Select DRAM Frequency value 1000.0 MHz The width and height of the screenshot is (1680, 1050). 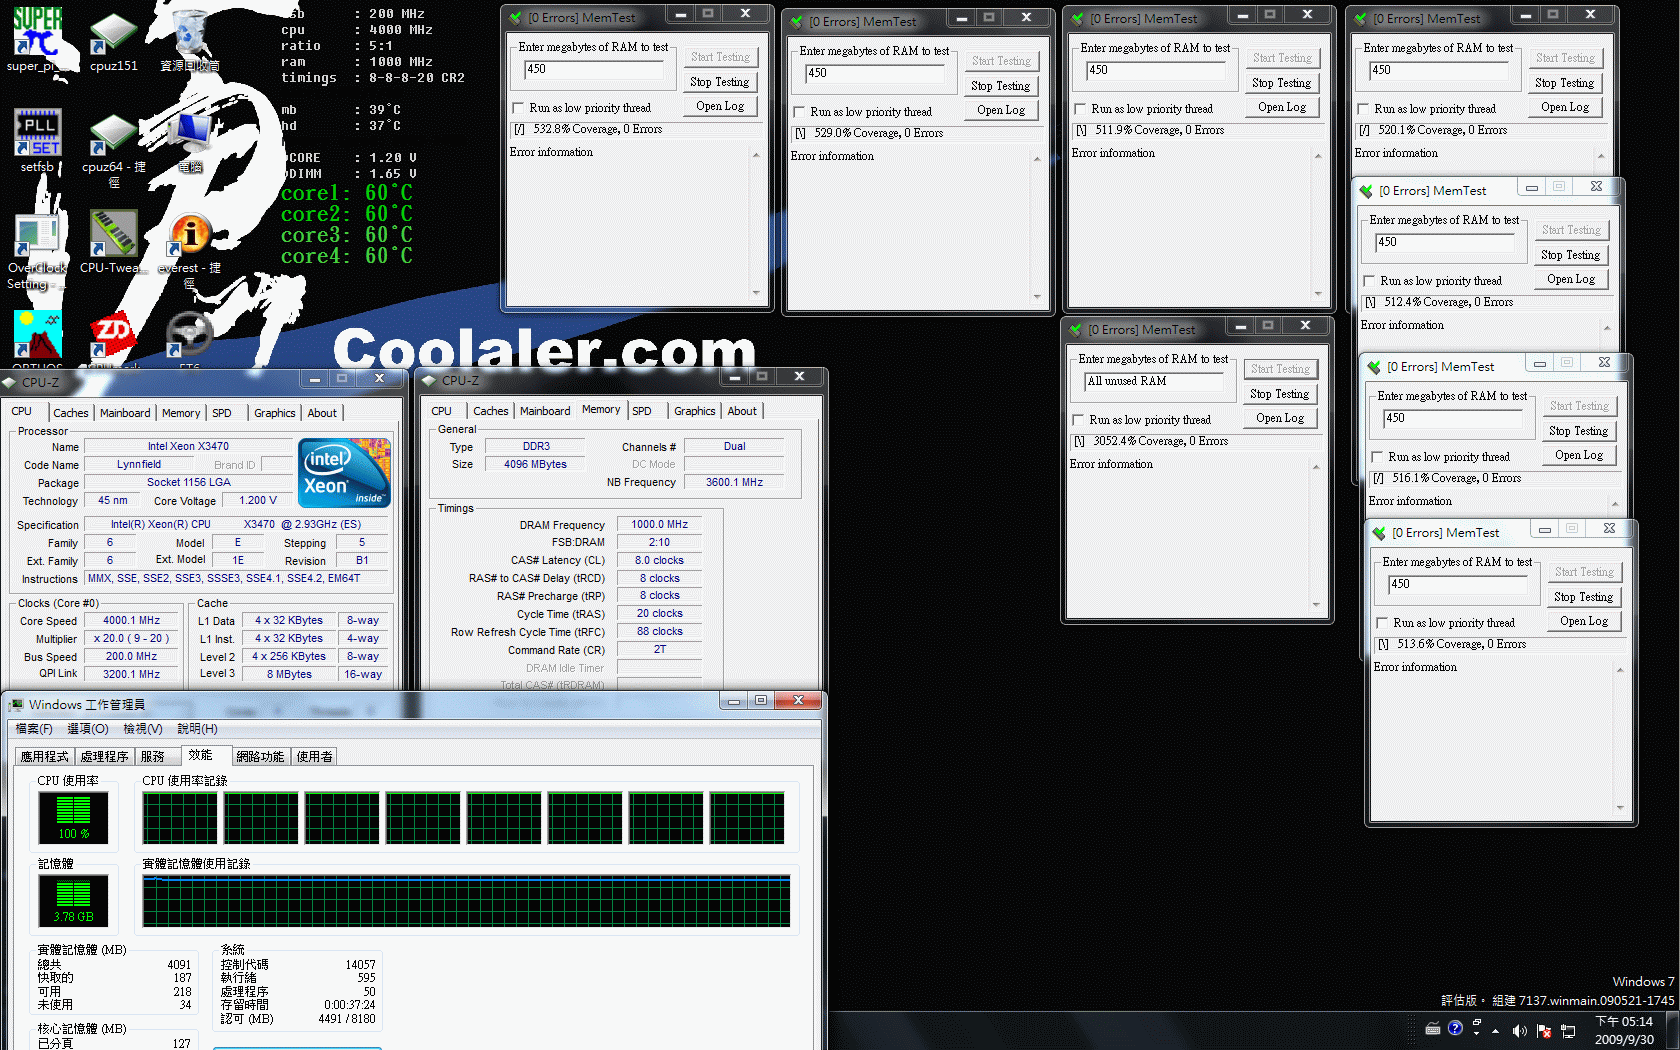point(660,524)
